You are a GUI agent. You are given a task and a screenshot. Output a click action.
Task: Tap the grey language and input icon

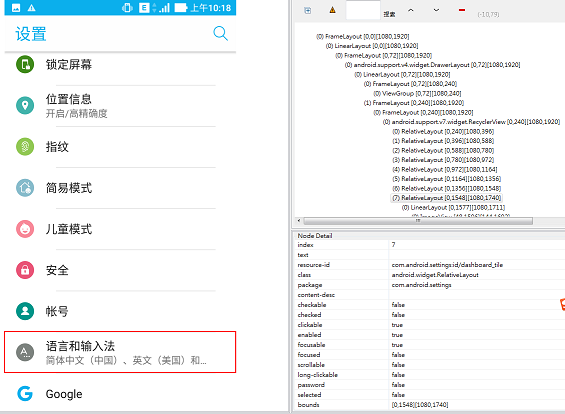coord(25,352)
